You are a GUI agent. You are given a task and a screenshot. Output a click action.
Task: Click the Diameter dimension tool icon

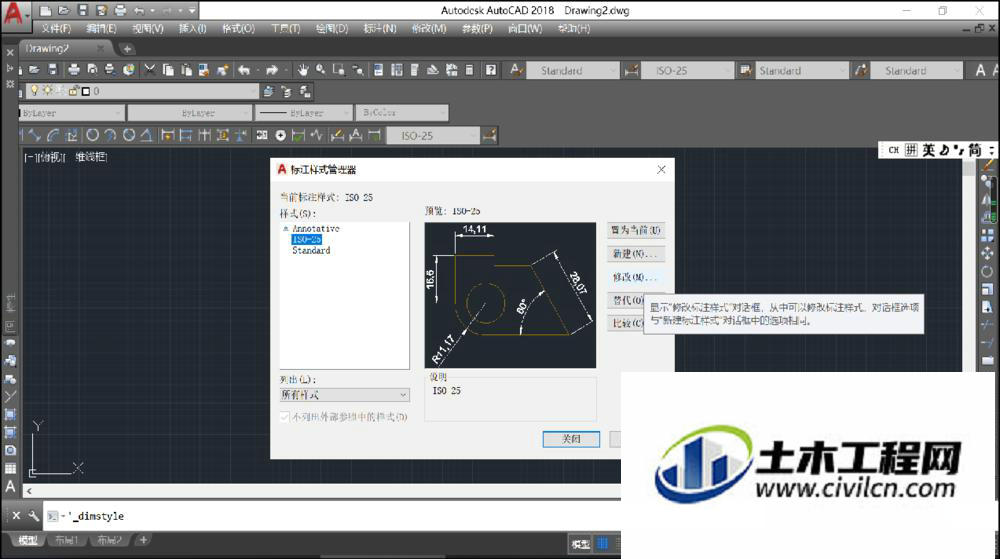[x=129, y=135]
